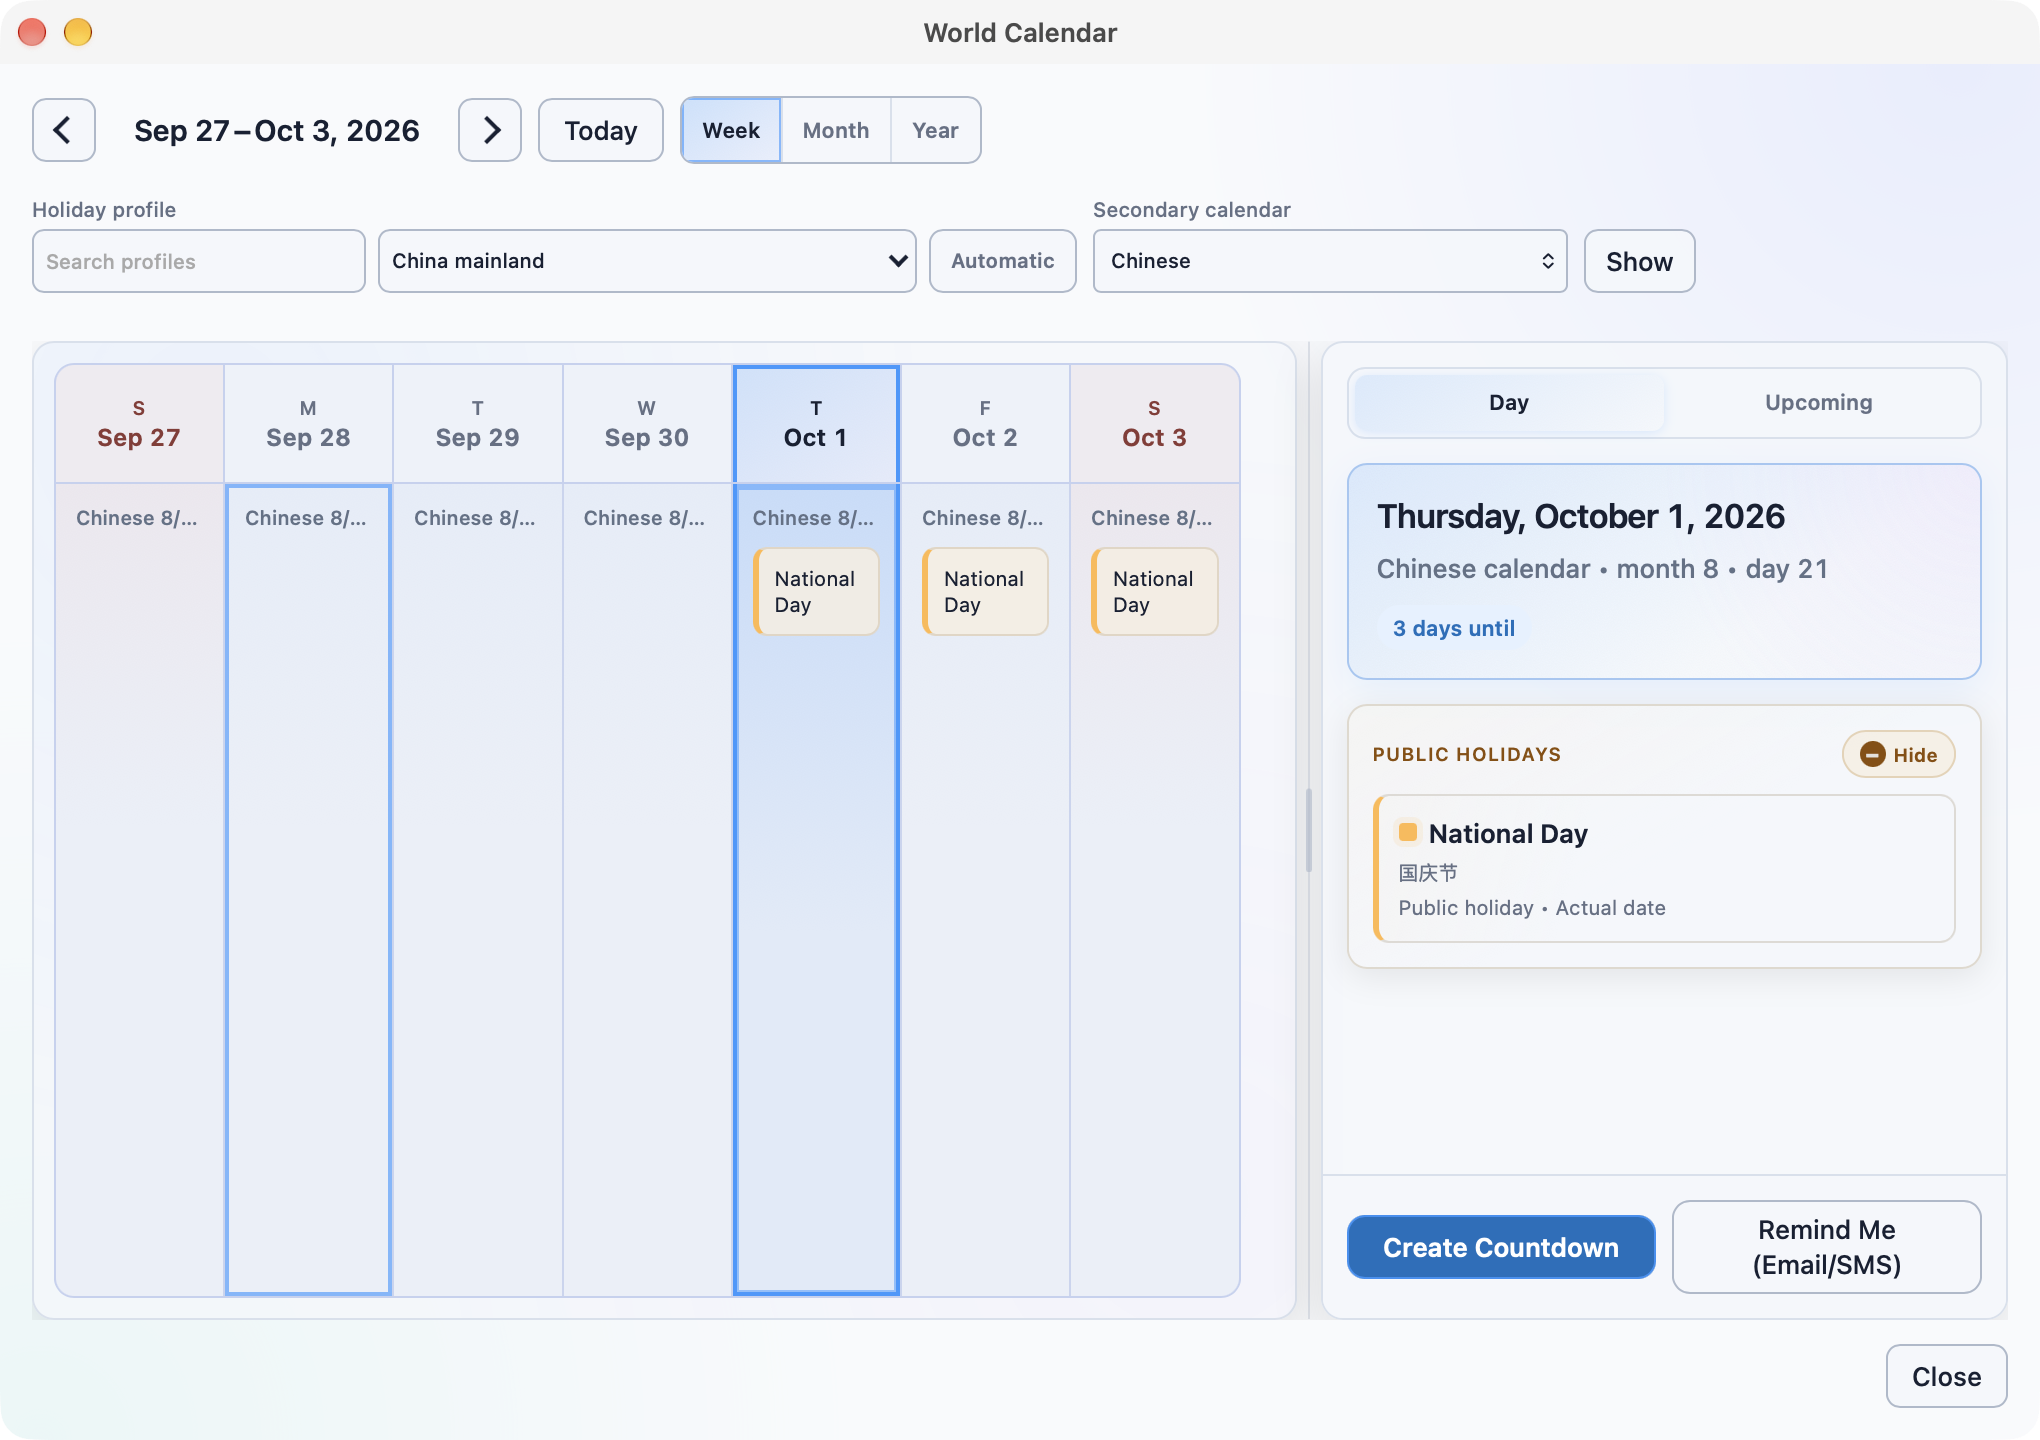This screenshot has width=2040, height=1440.
Task: Click the 3 days until badge
Action: coord(1454,628)
